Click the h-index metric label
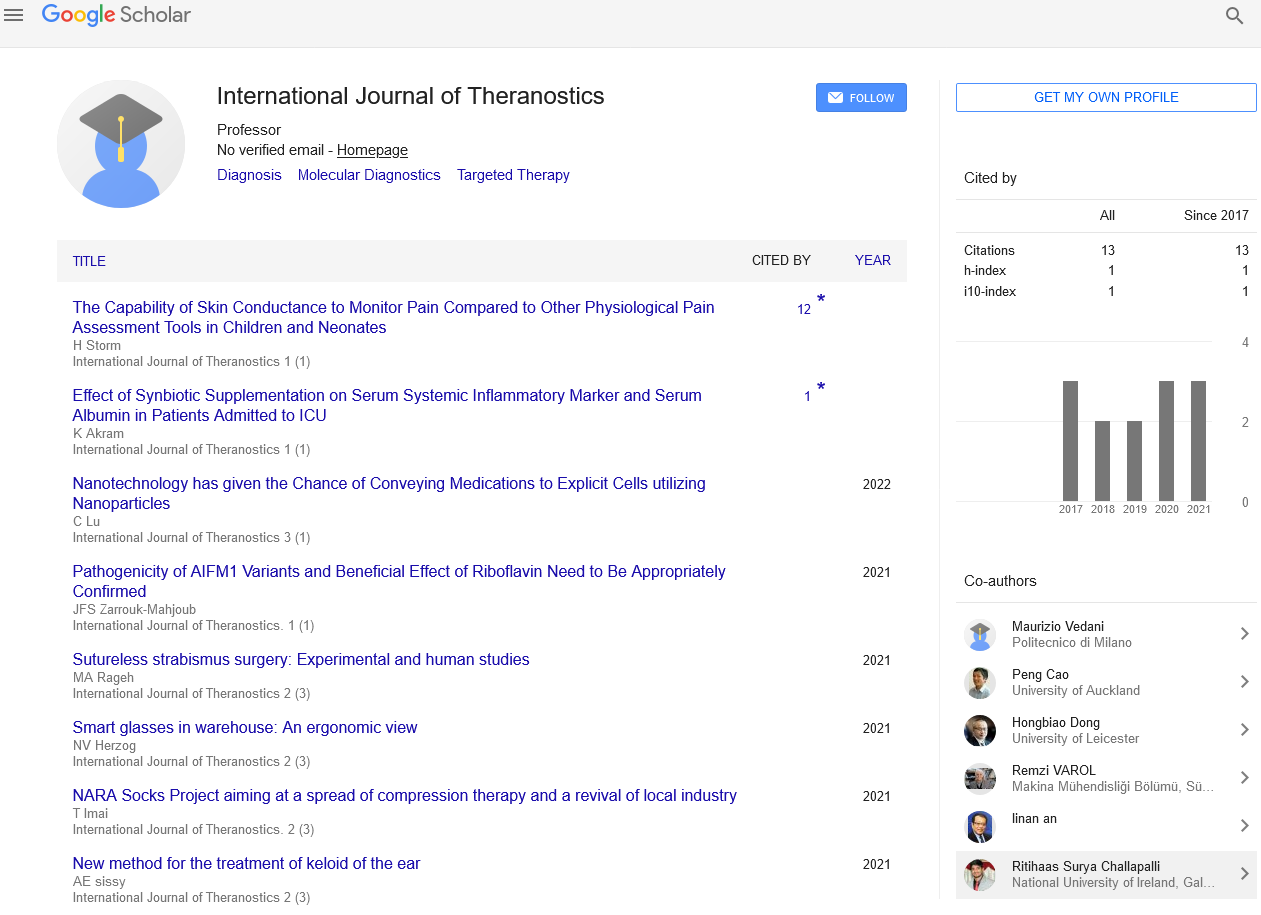The image size is (1261, 915). (x=985, y=271)
